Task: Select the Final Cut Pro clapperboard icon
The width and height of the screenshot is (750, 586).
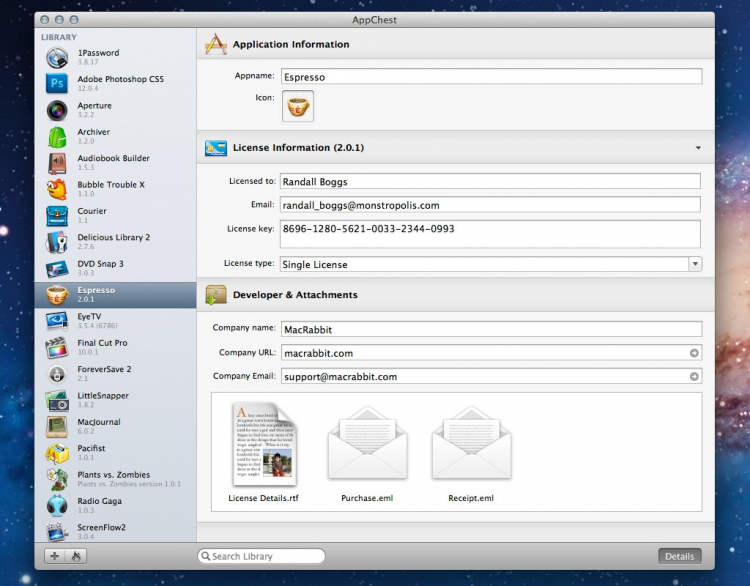Action: [57, 348]
